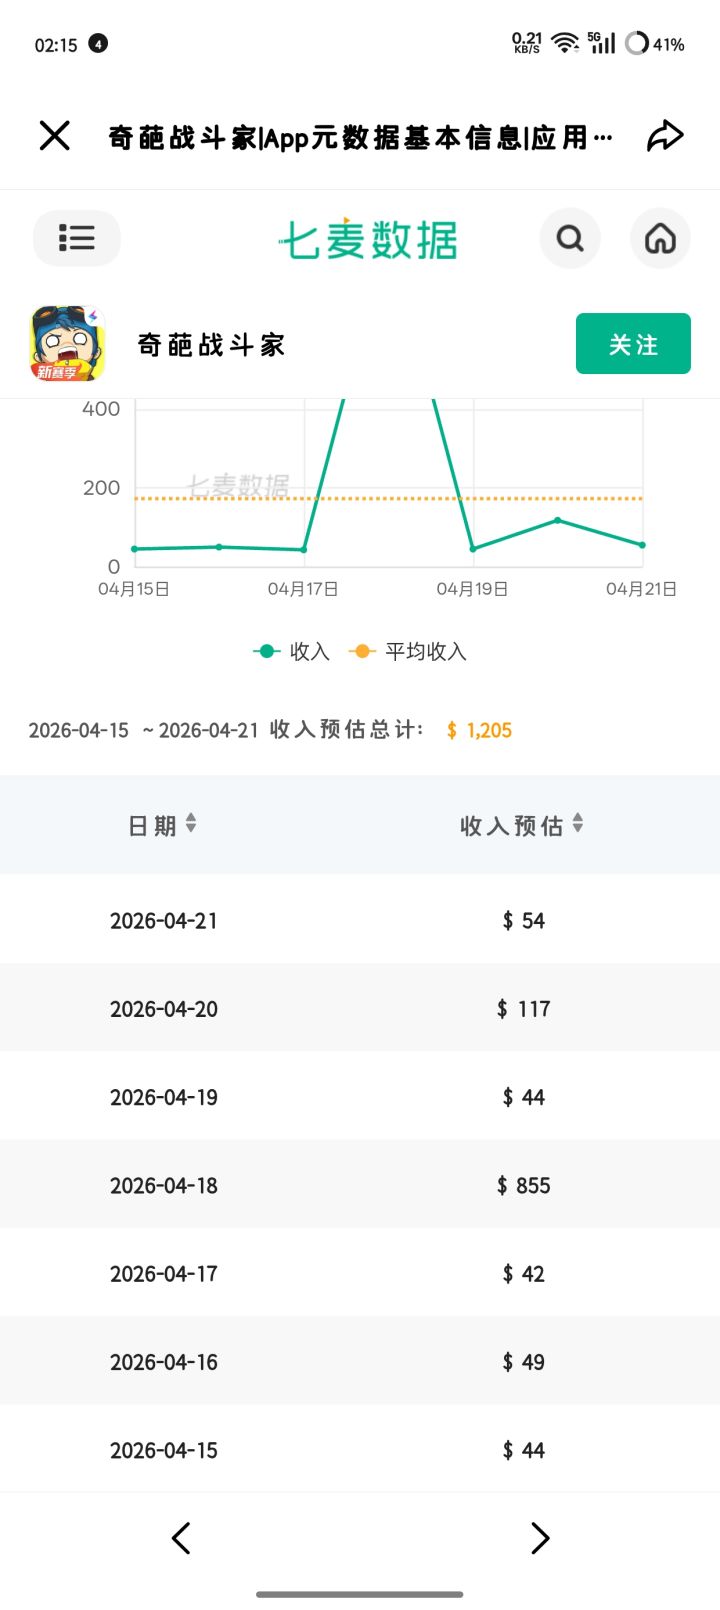Screen dimensions: 720x1610
Task: Select the 2026-04-18 revenue row
Action: click(360, 1185)
